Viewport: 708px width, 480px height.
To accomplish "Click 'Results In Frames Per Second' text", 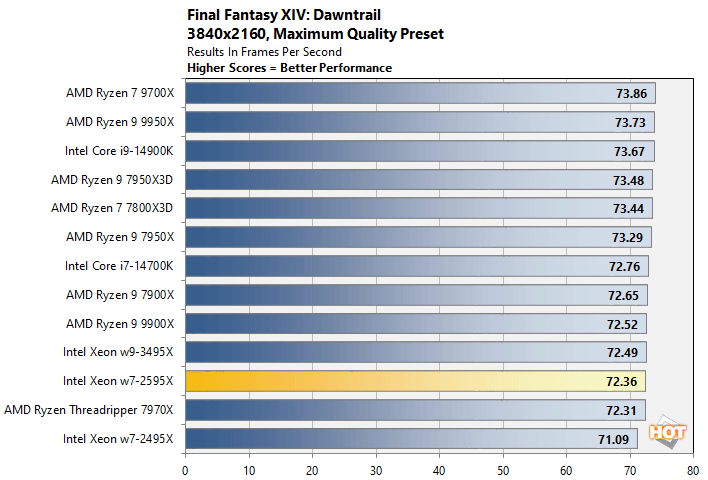I will (264, 52).
